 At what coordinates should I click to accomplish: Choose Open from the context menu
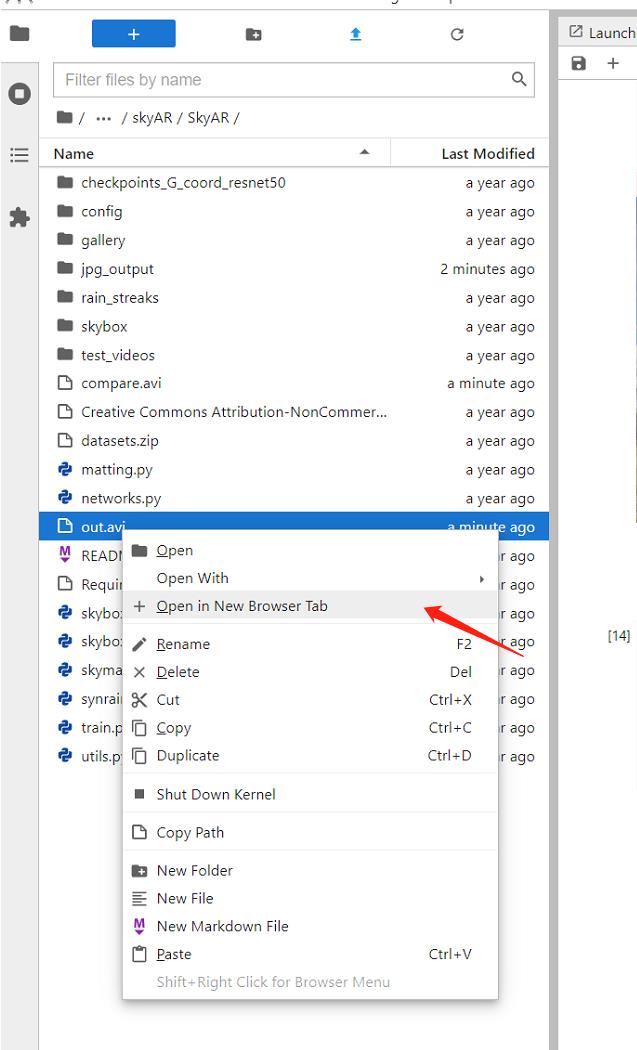click(310, 550)
